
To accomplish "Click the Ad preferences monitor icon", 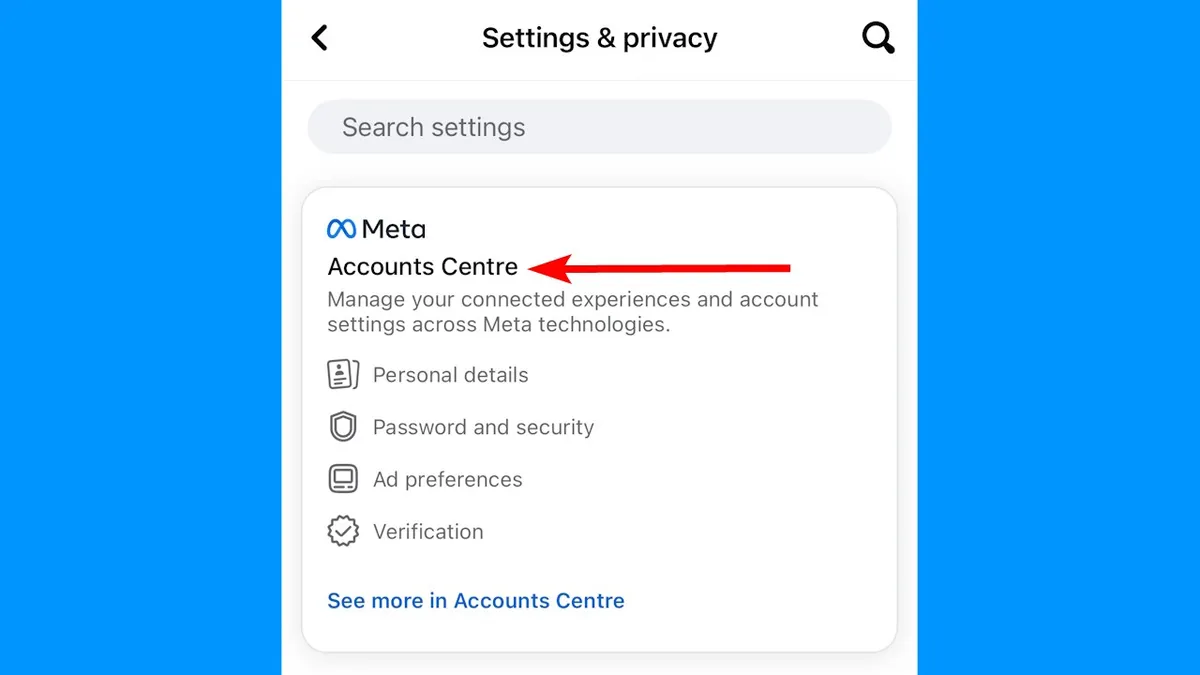I will coord(343,479).
